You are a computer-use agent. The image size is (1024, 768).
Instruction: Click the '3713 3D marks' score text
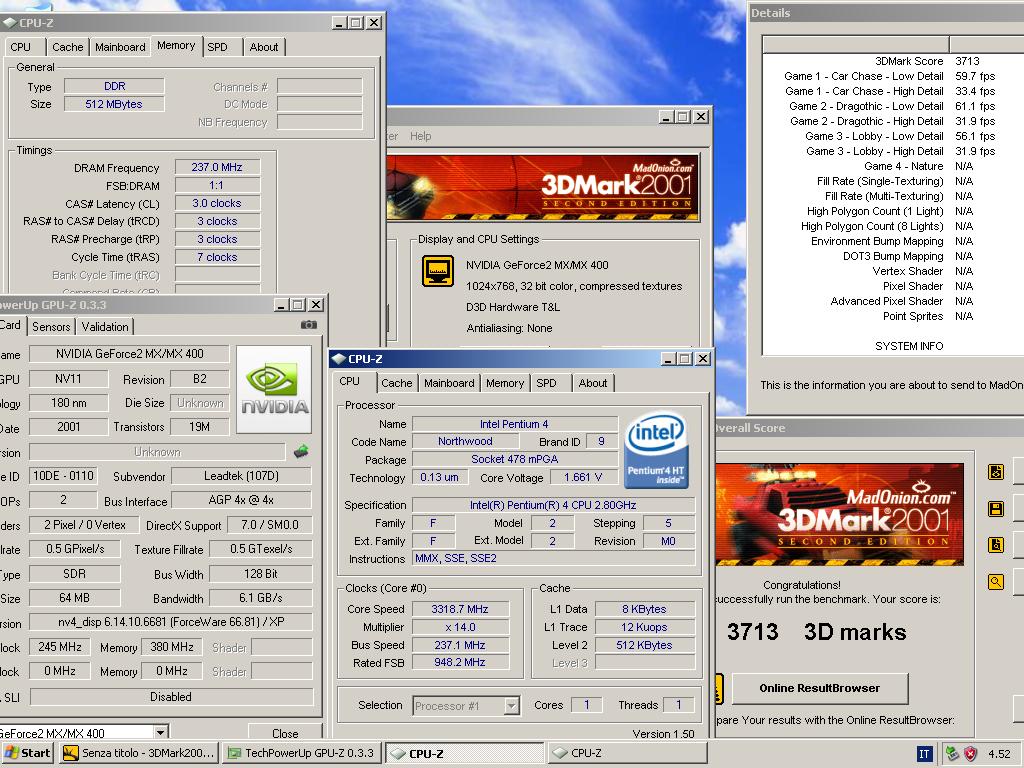(816, 632)
